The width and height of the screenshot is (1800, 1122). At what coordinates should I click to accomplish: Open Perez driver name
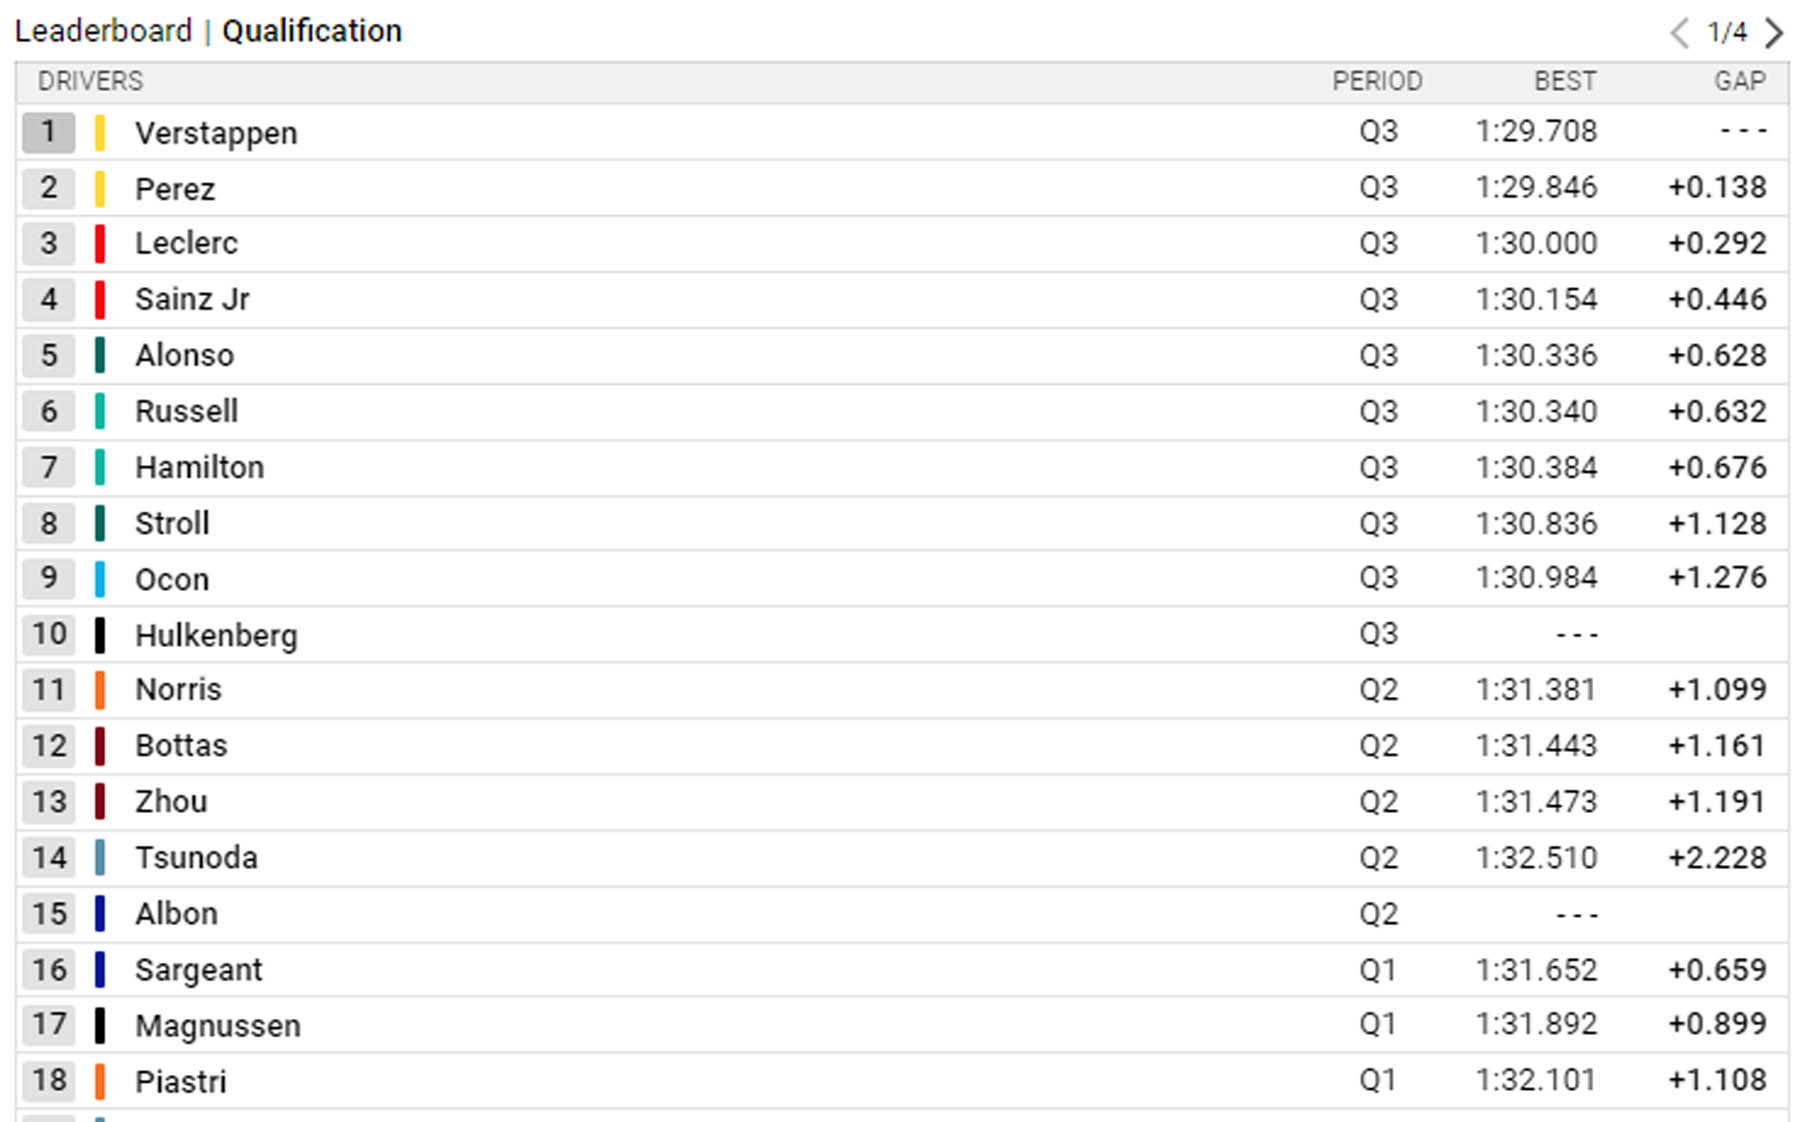tap(175, 189)
